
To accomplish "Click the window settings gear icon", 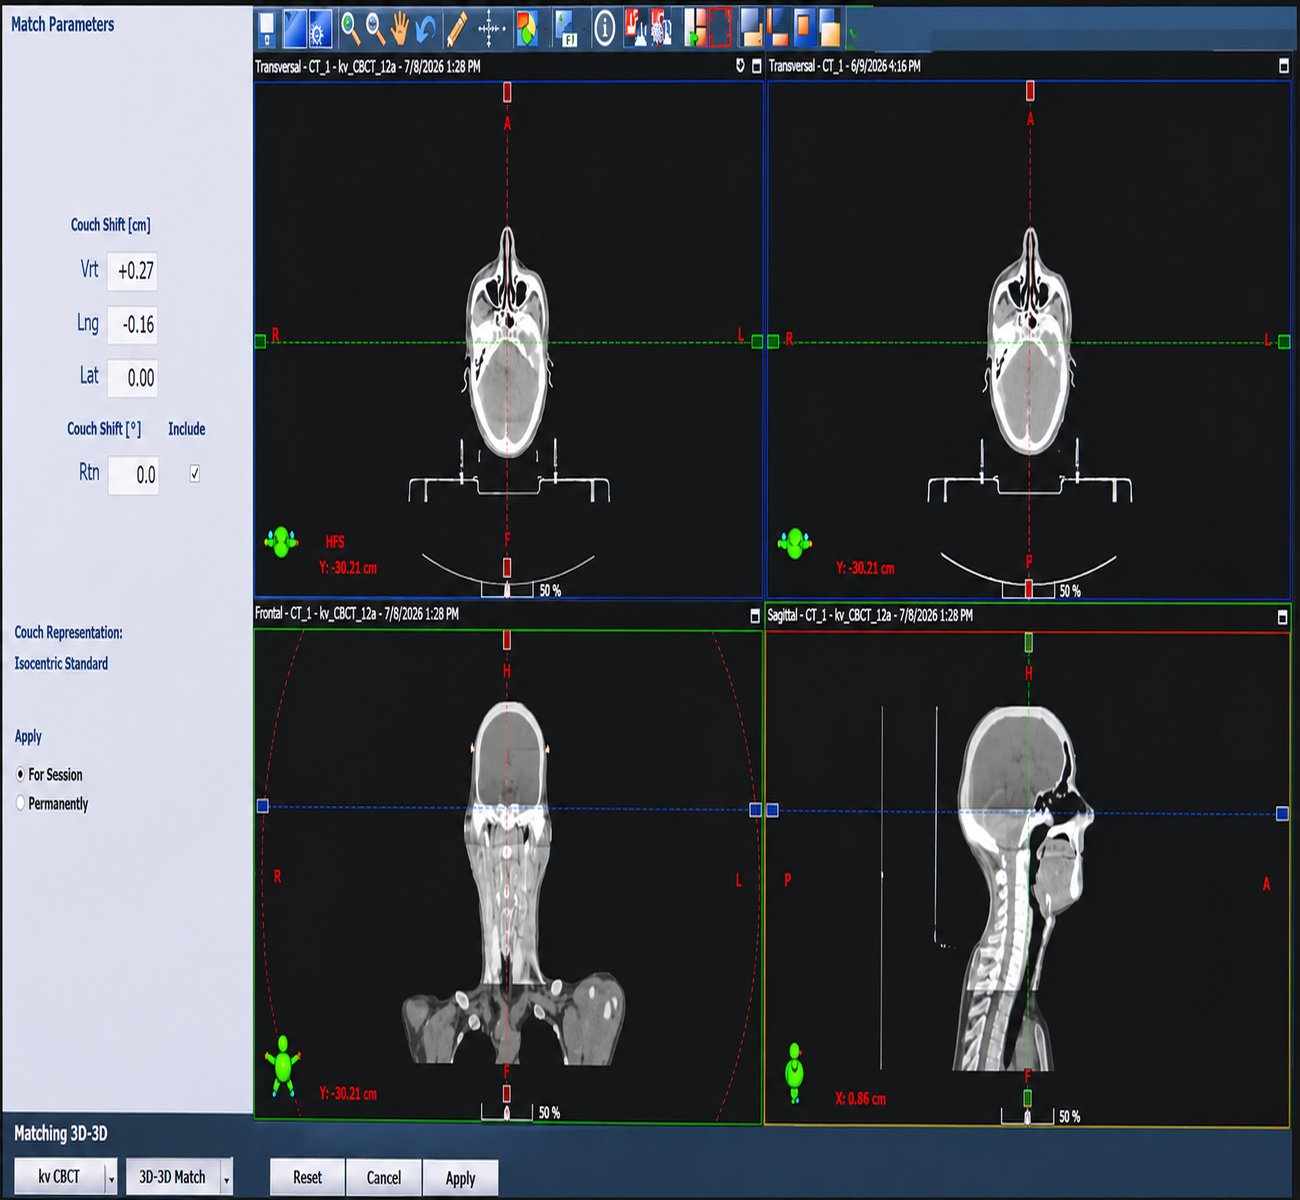I will 320,29.
